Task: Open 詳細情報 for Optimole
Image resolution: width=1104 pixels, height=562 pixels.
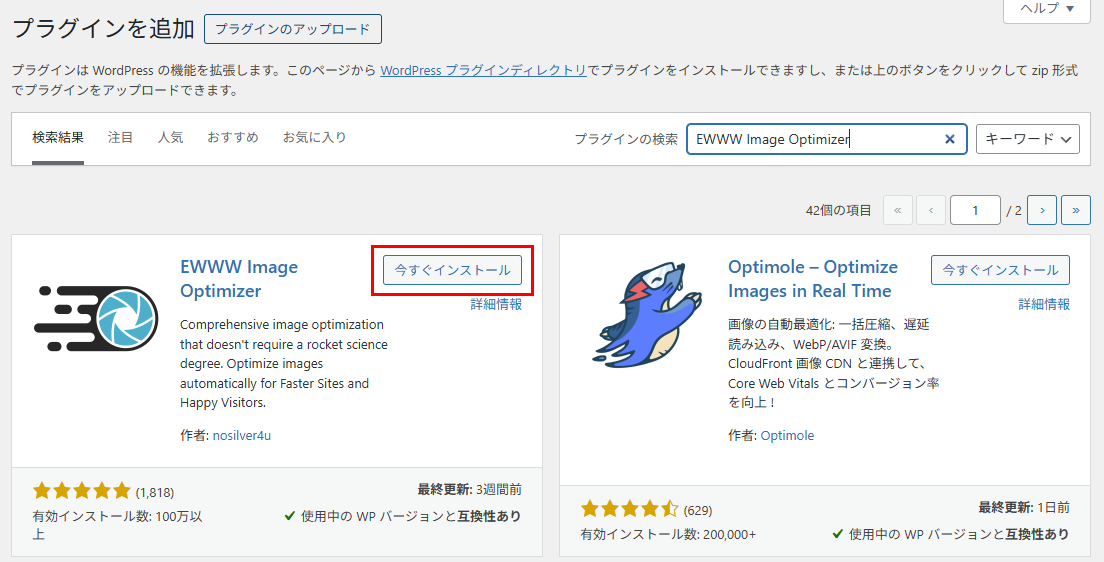Action: pos(1044,304)
